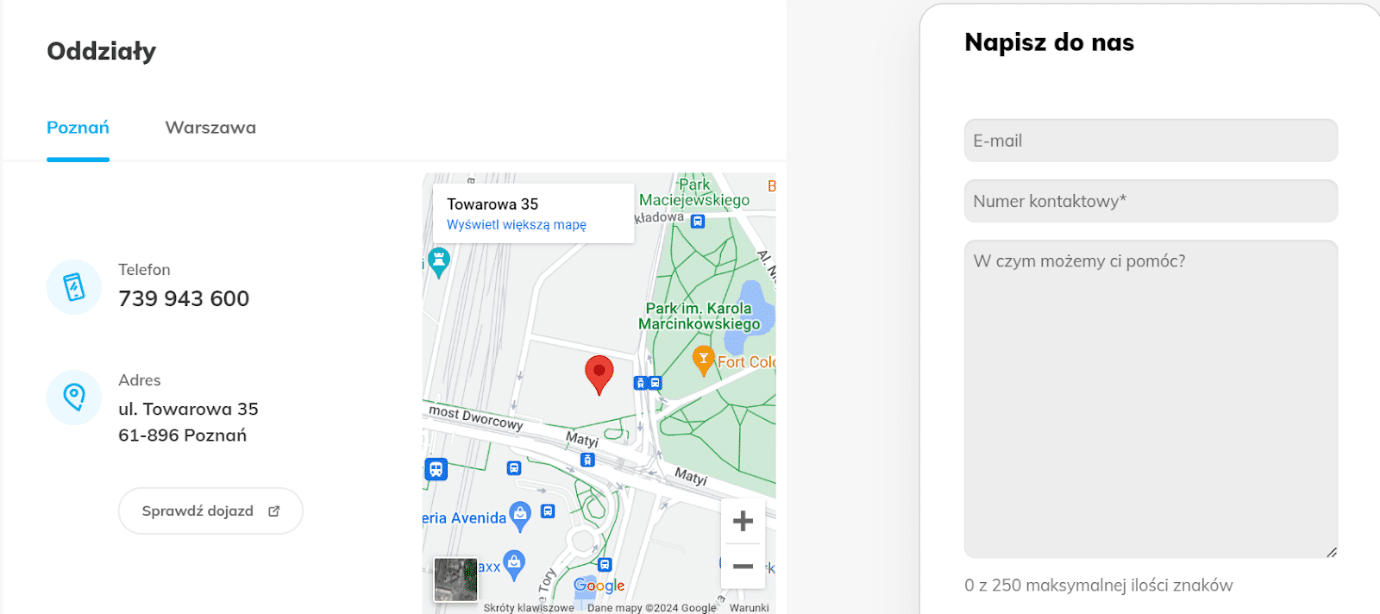Click the teal monument marker on map

tap(437, 262)
